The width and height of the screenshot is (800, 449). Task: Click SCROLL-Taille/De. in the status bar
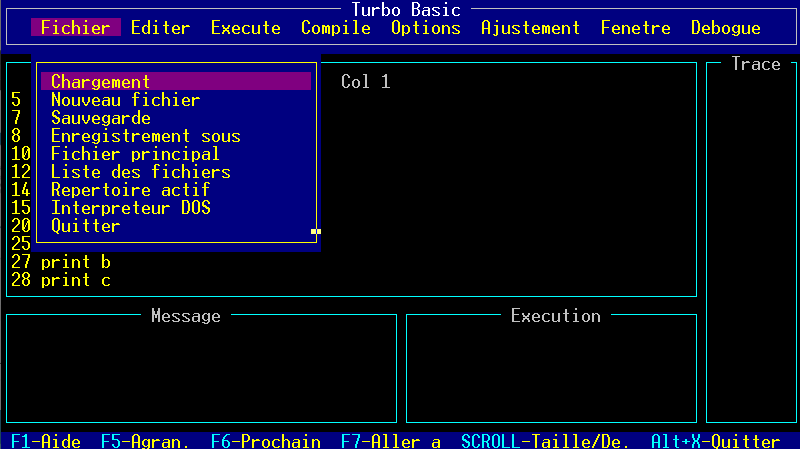(545, 441)
